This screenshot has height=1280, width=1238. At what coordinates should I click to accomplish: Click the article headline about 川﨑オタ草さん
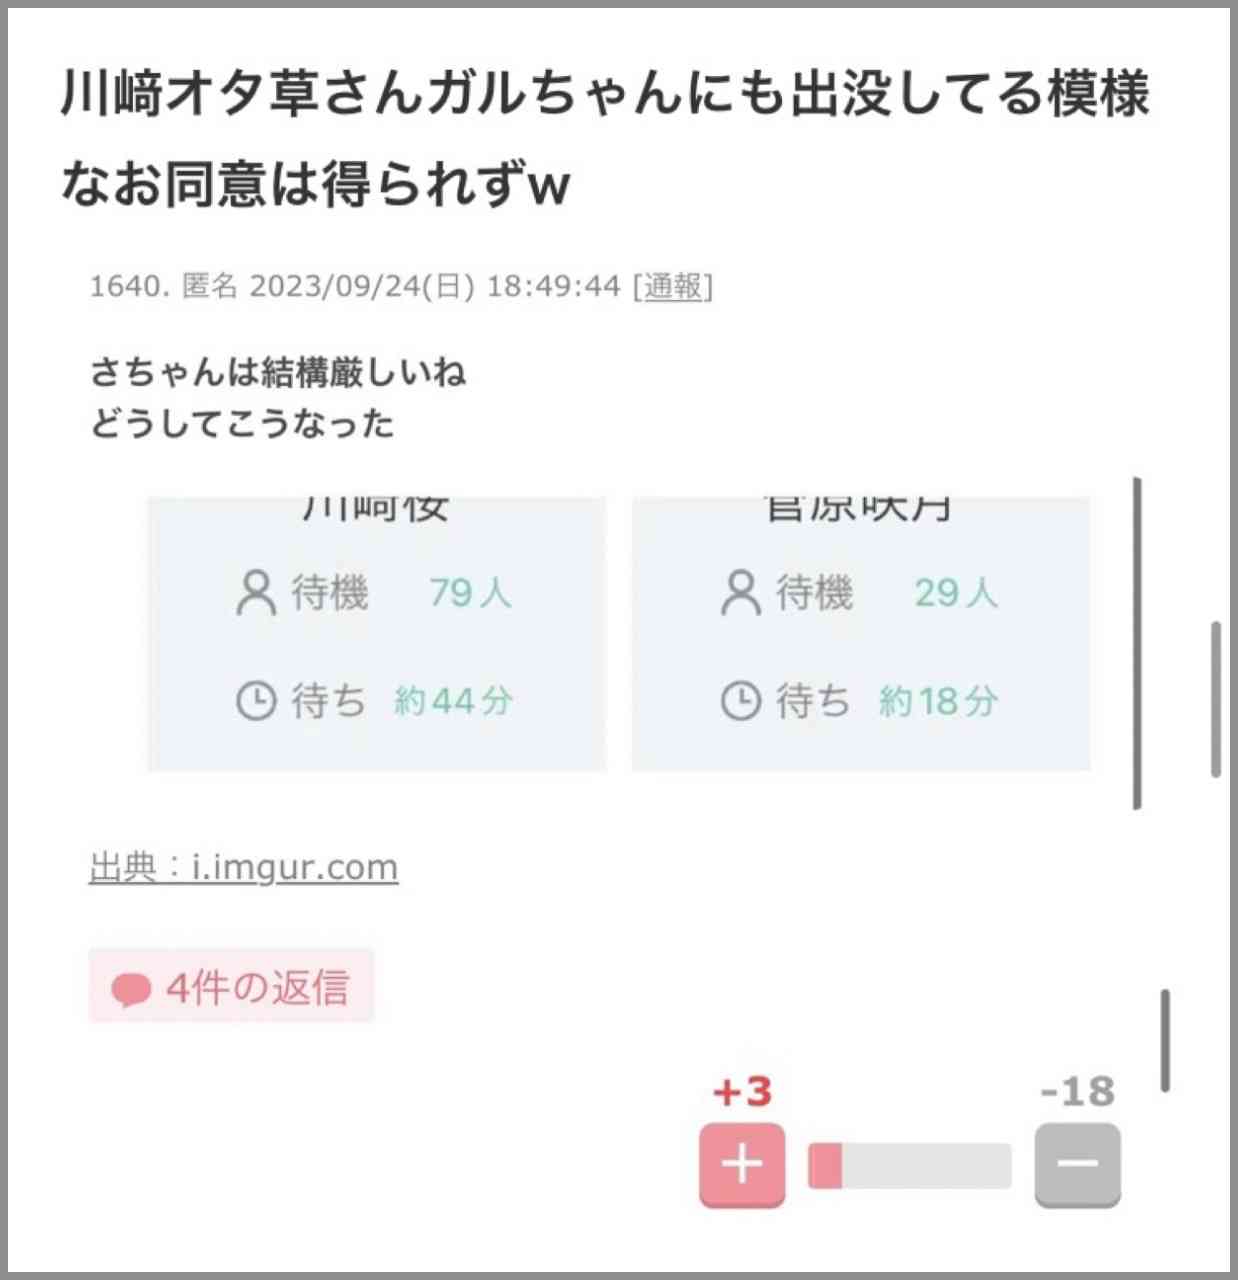tap(605, 138)
